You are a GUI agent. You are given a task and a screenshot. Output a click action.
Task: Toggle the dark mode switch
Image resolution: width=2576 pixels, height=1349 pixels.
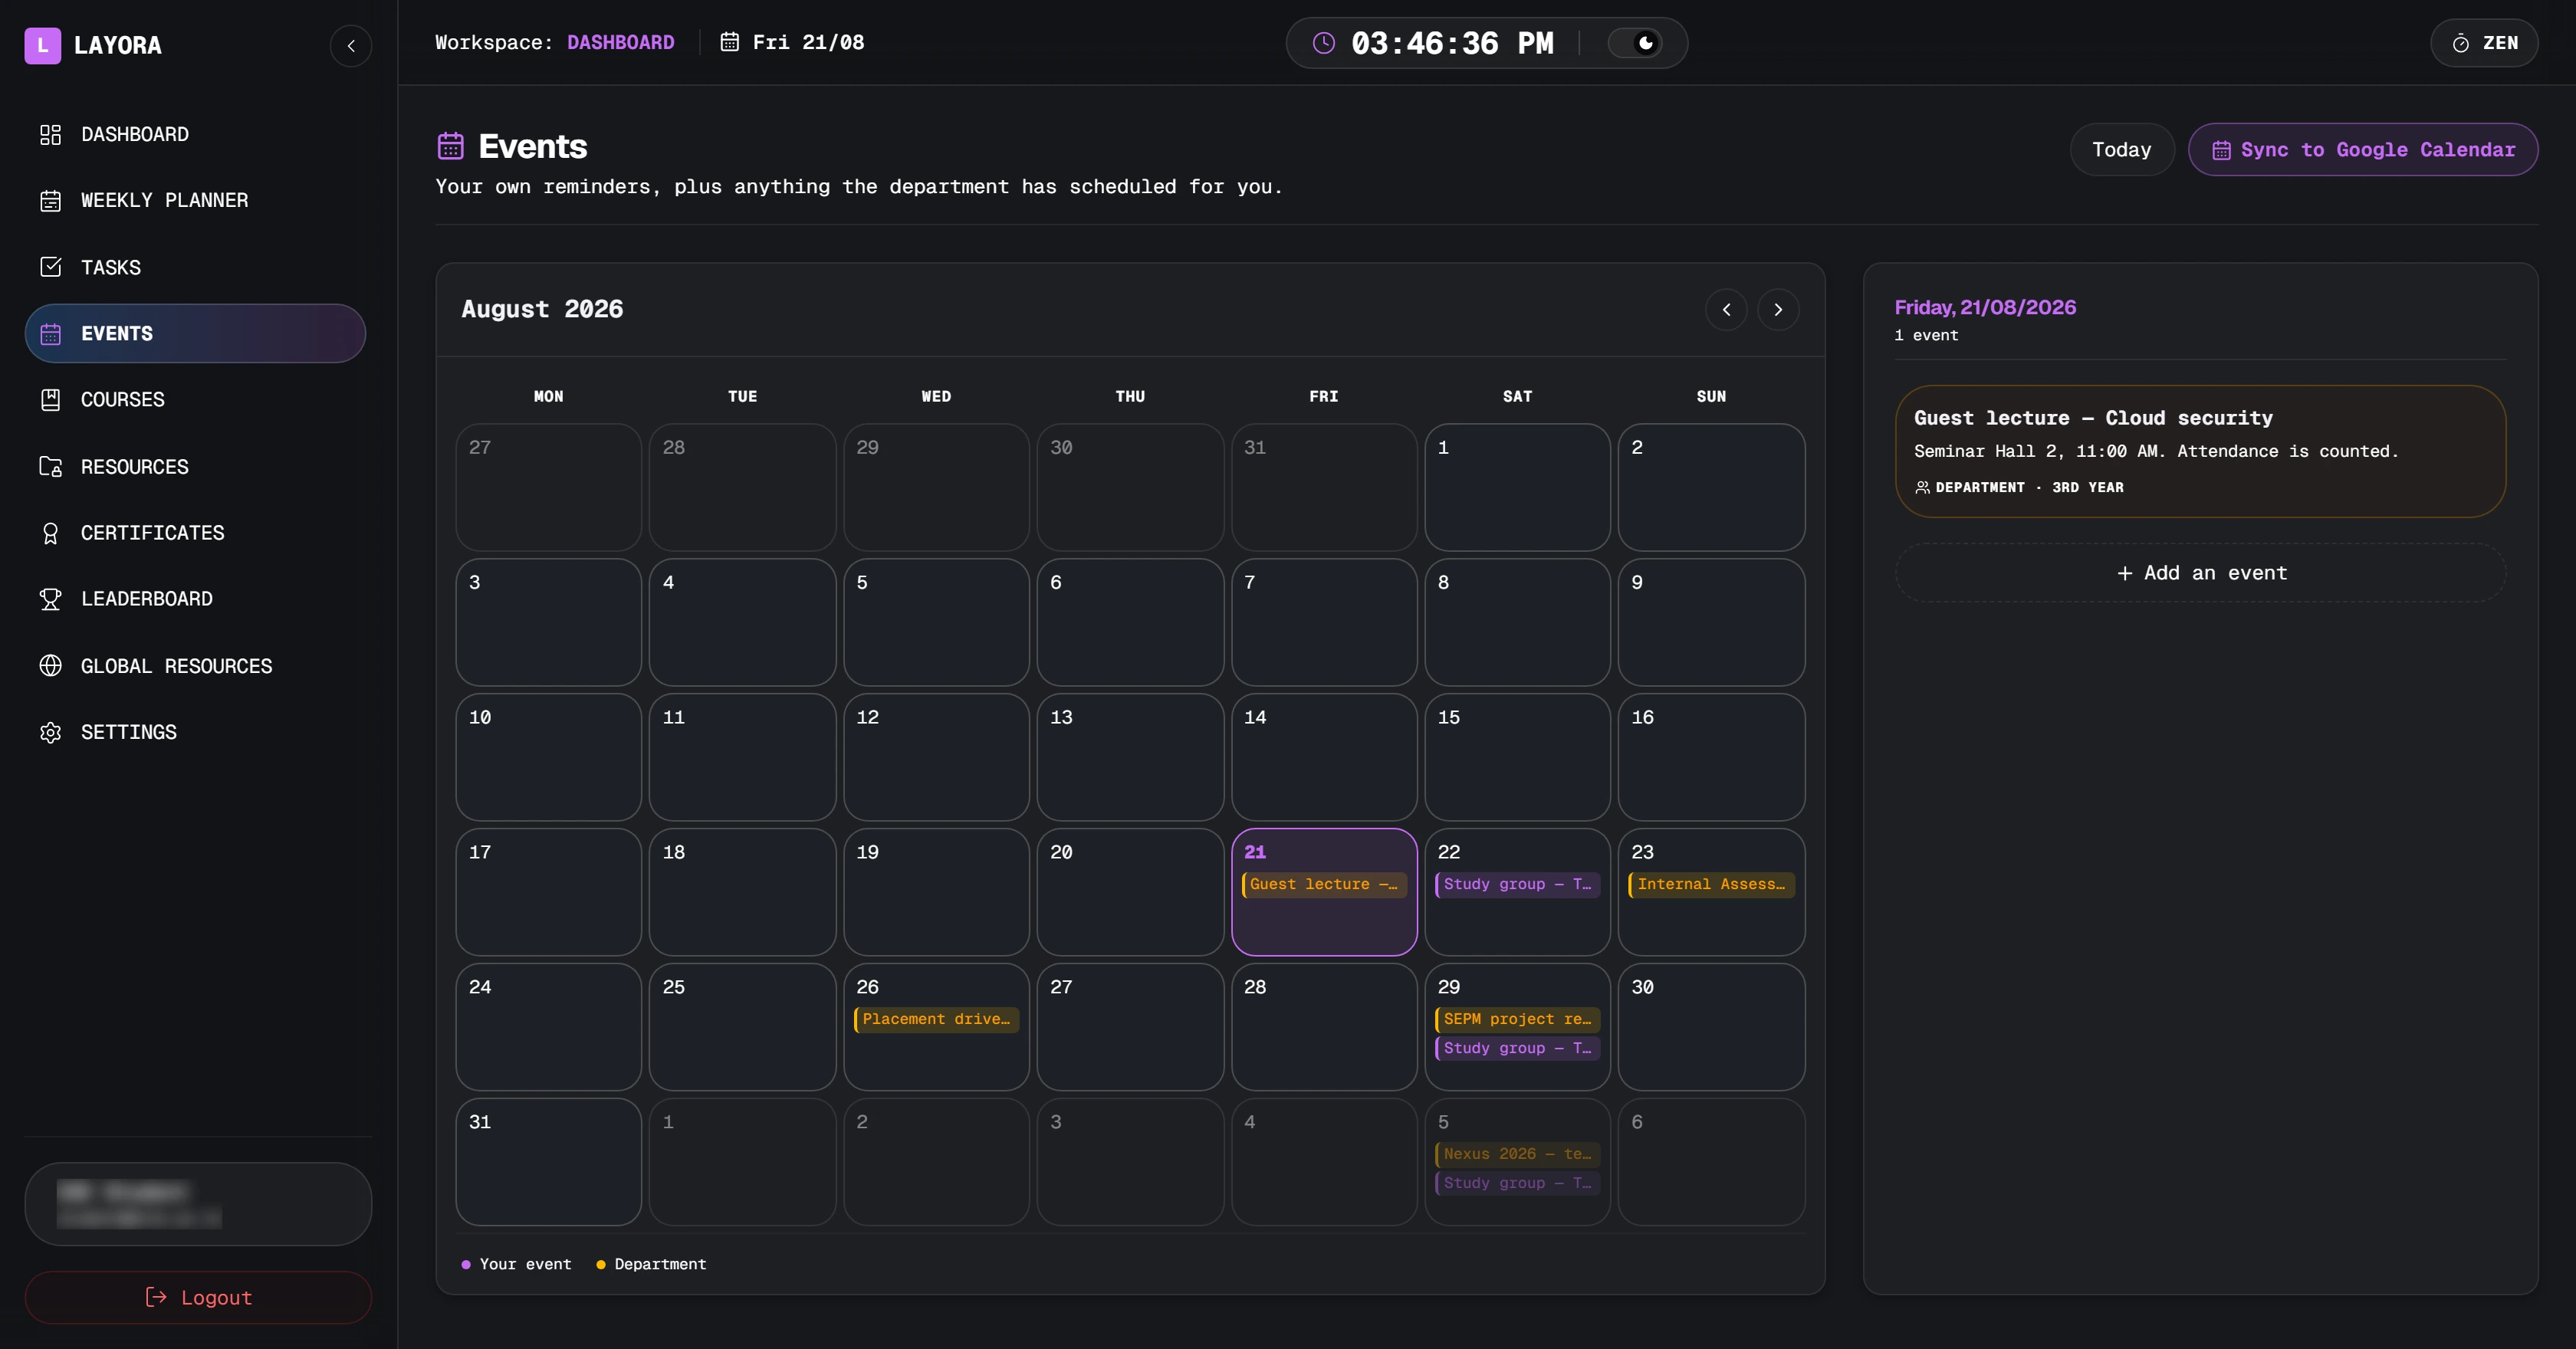(1634, 43)
